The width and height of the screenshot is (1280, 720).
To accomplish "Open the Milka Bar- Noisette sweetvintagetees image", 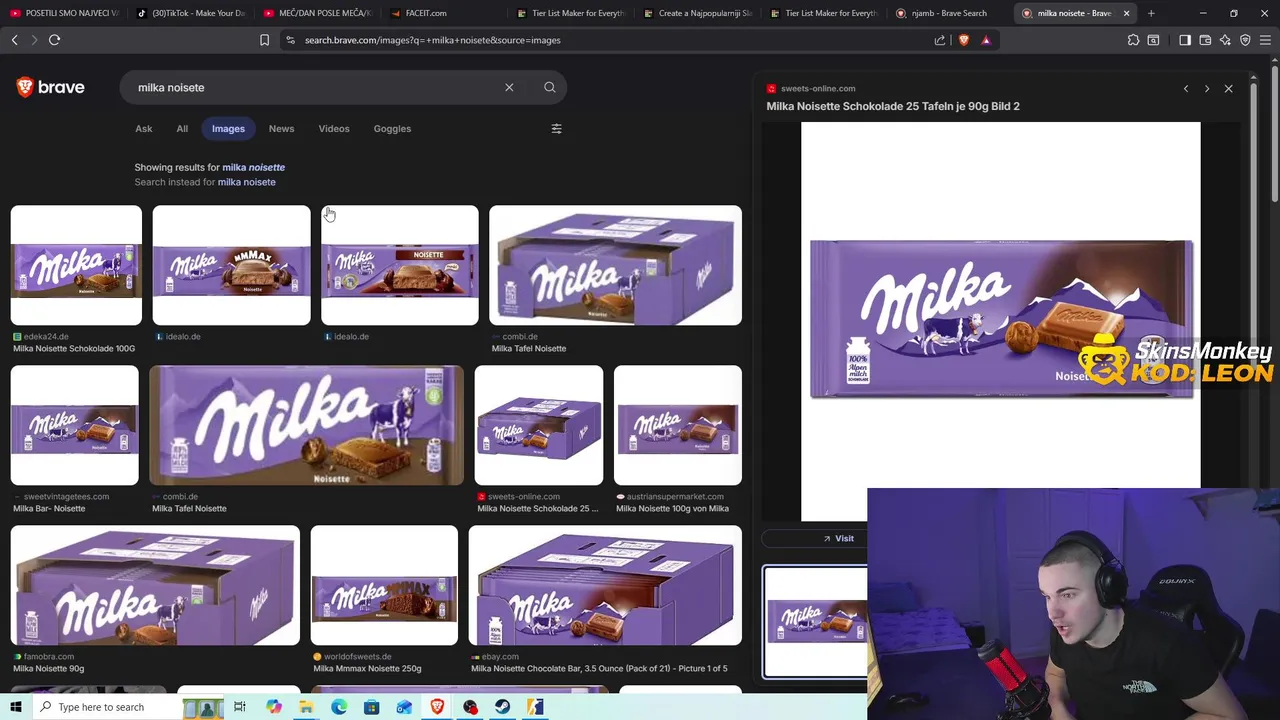I will tap(75, 426).
